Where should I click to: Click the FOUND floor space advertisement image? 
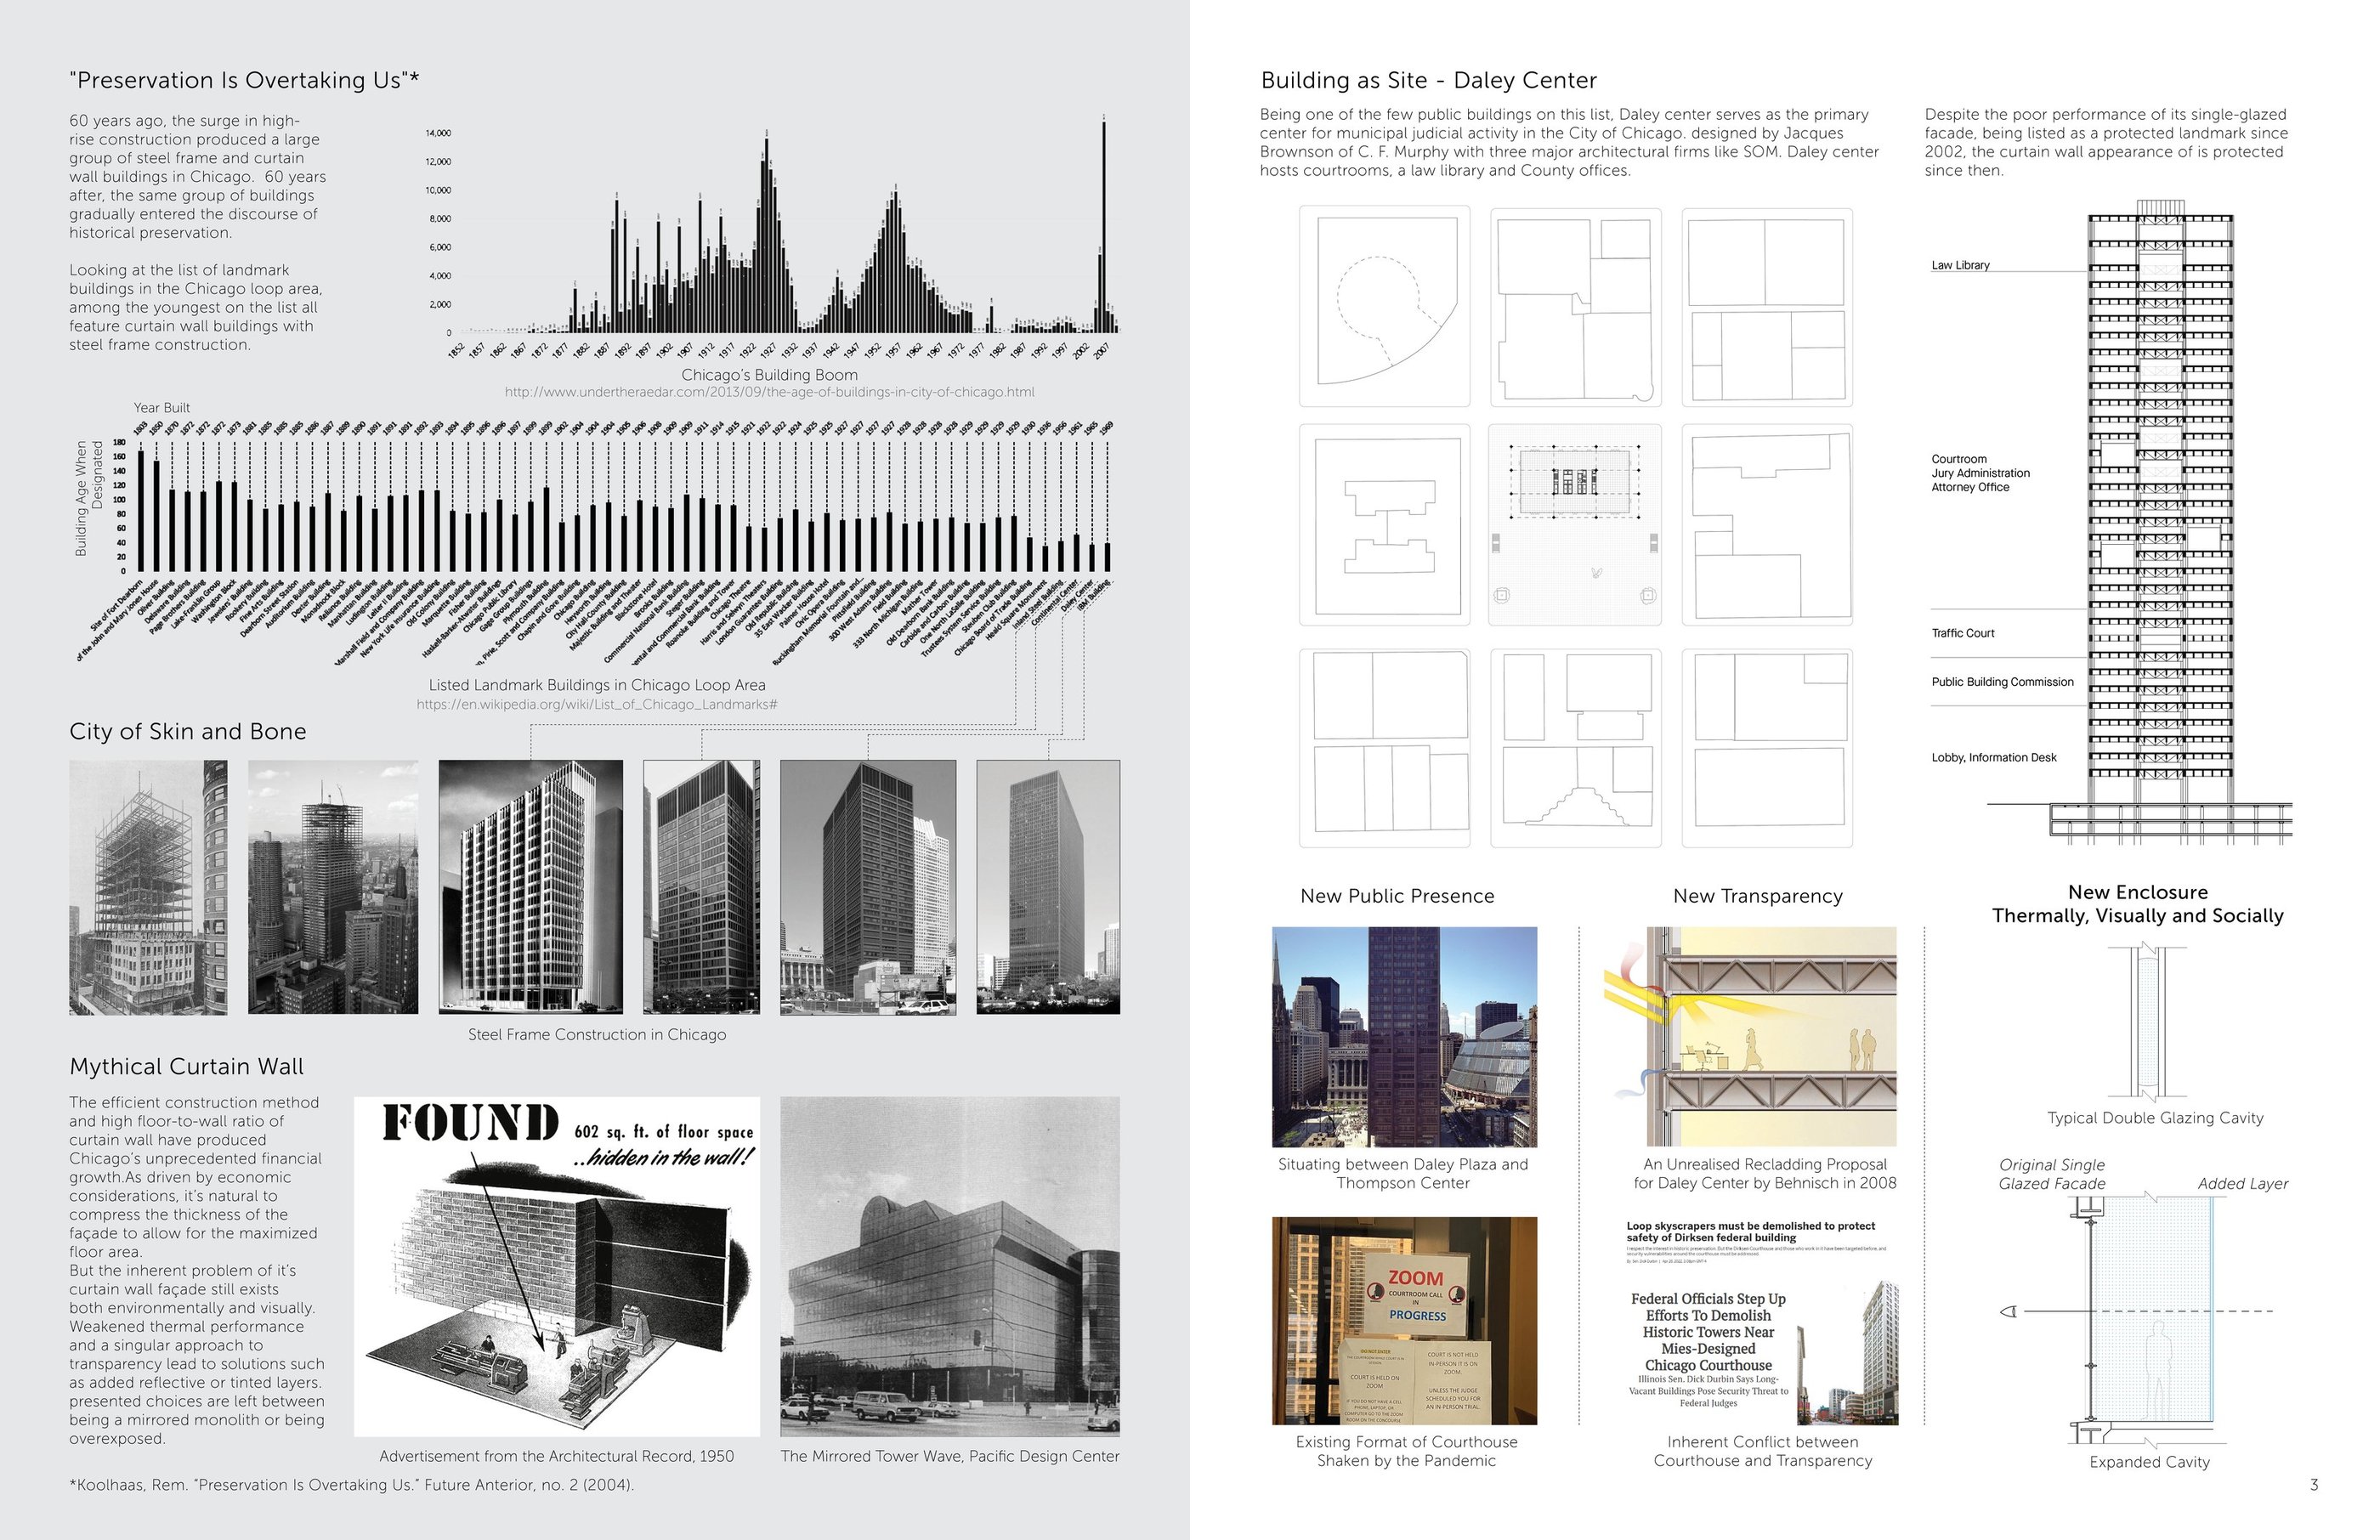pos(557,1266)
